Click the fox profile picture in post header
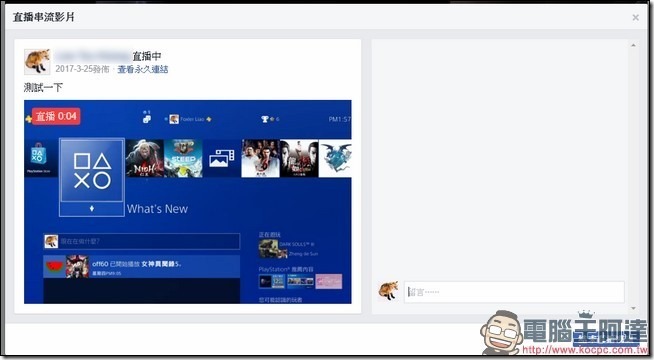This screenshot has width=654, height=360. 37,62
